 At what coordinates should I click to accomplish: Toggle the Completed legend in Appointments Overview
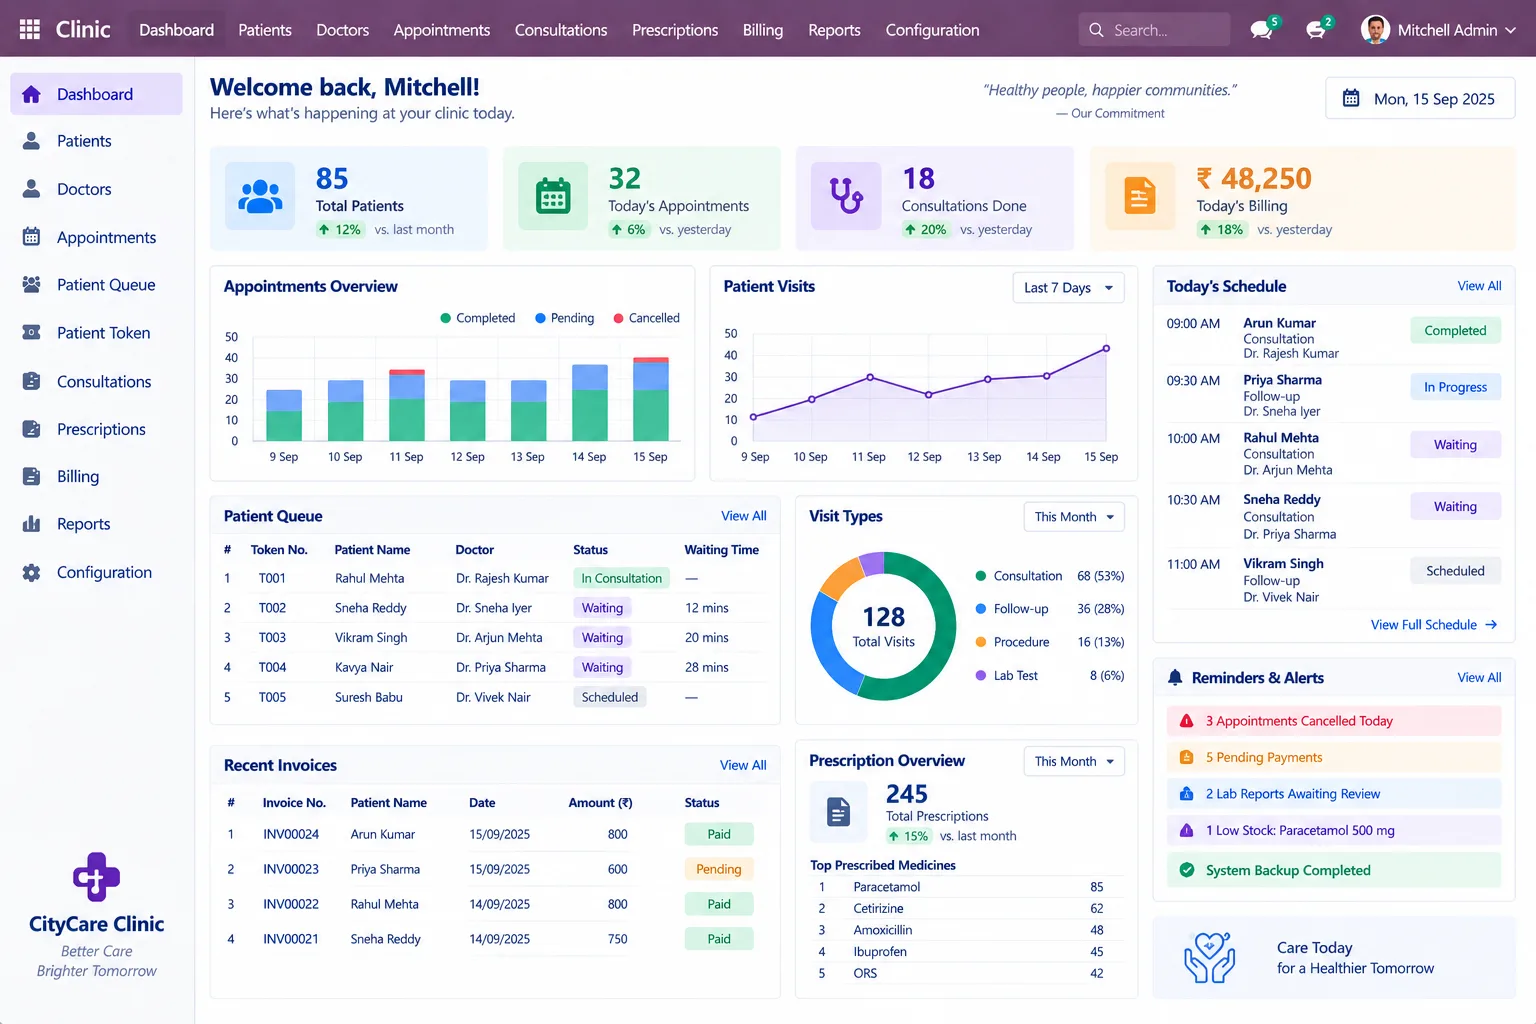(x=478, y=318)
